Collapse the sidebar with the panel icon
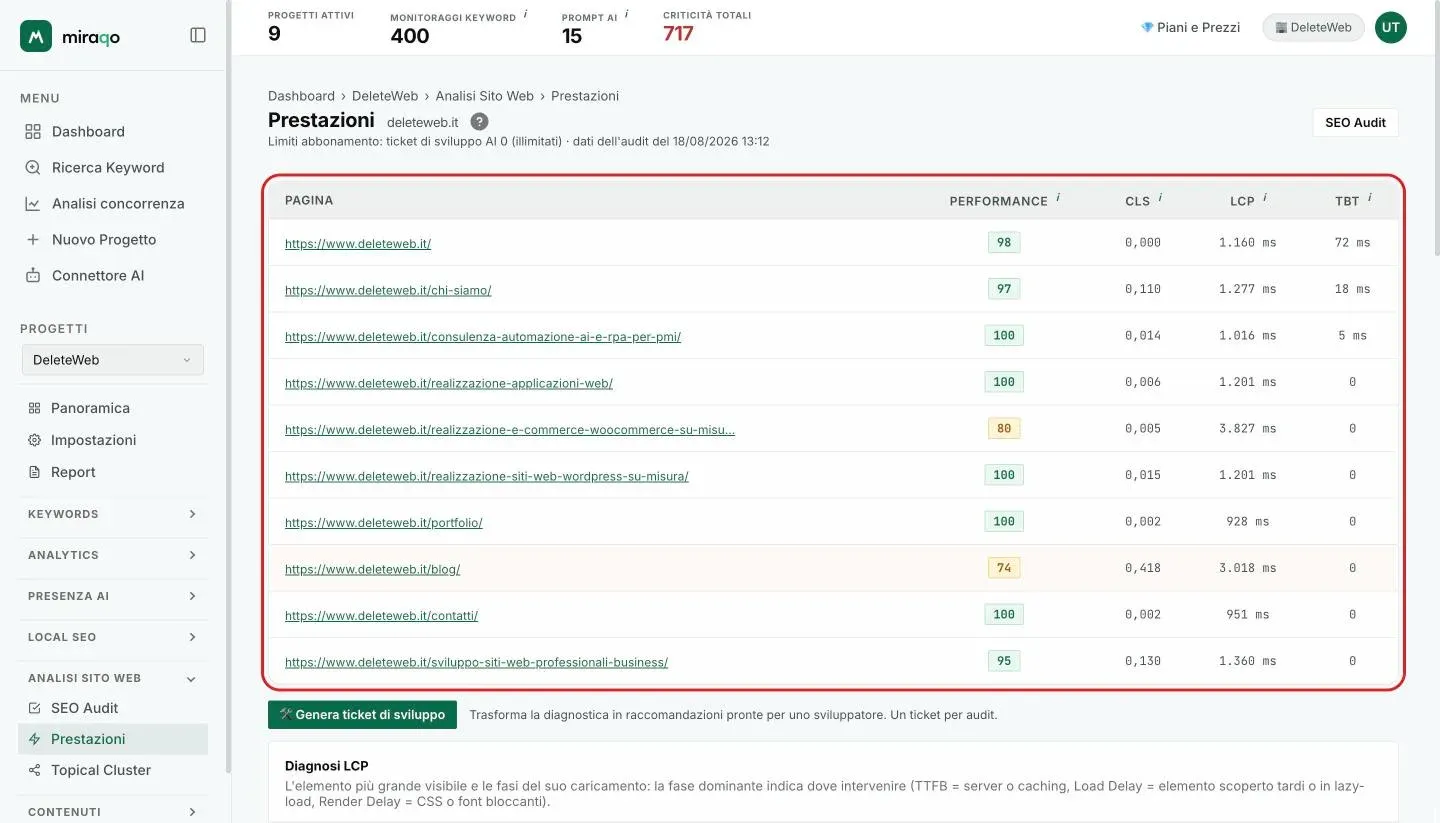Image resolution: width=1440 pixels, height=823 pixels. point(198,35)
